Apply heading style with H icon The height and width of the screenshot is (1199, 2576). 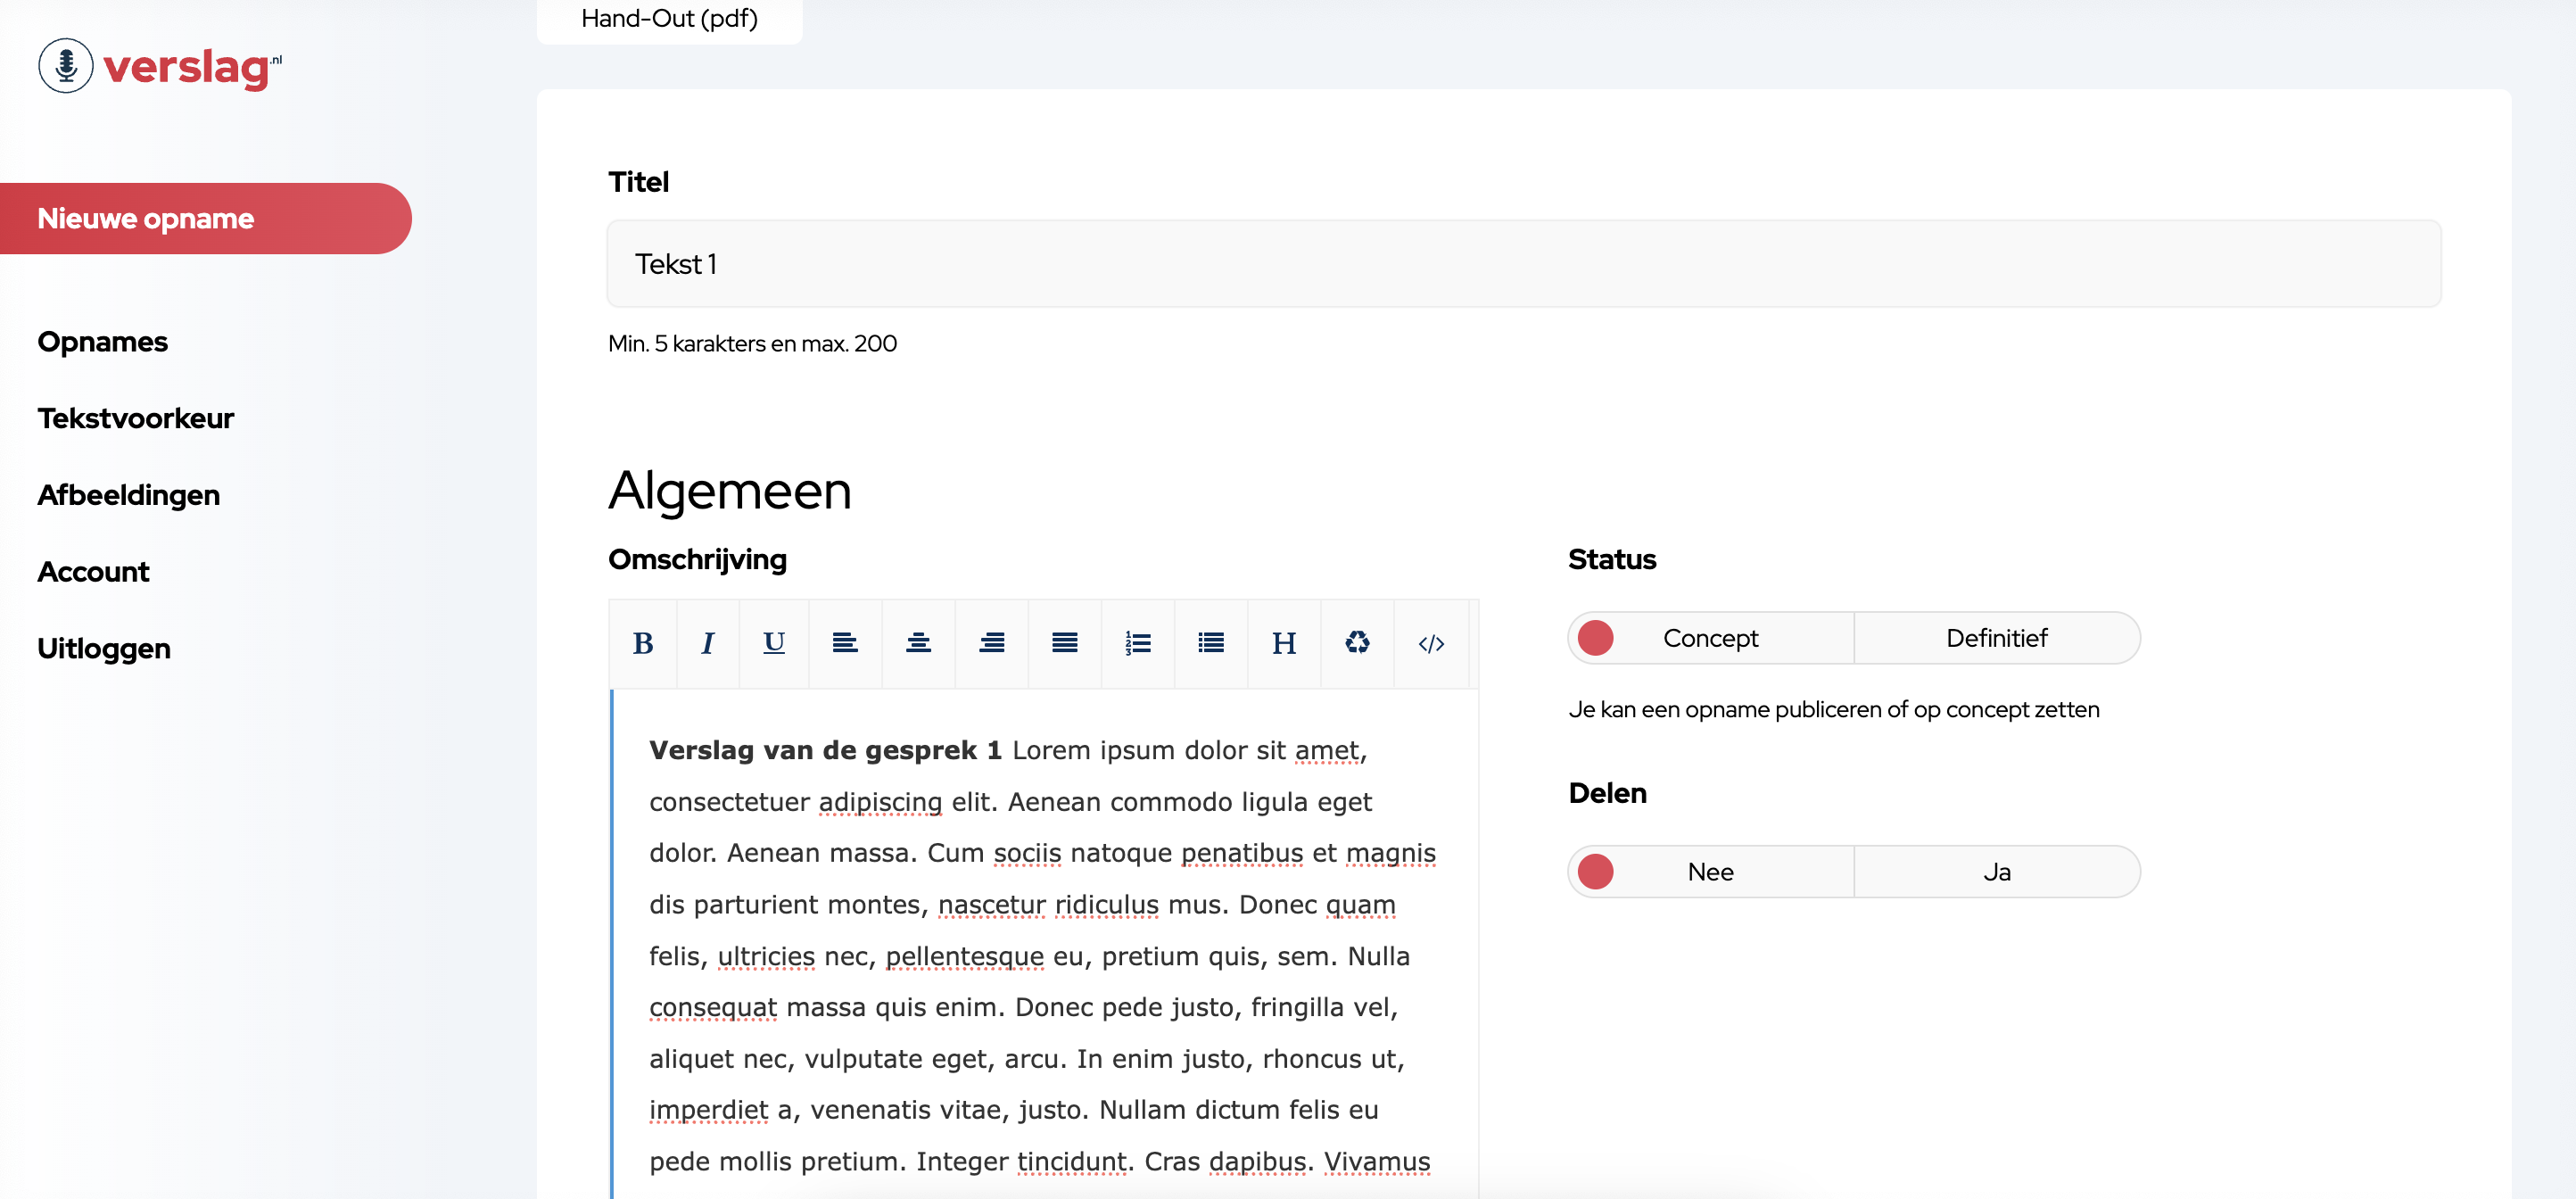[x=1284, y=643]
